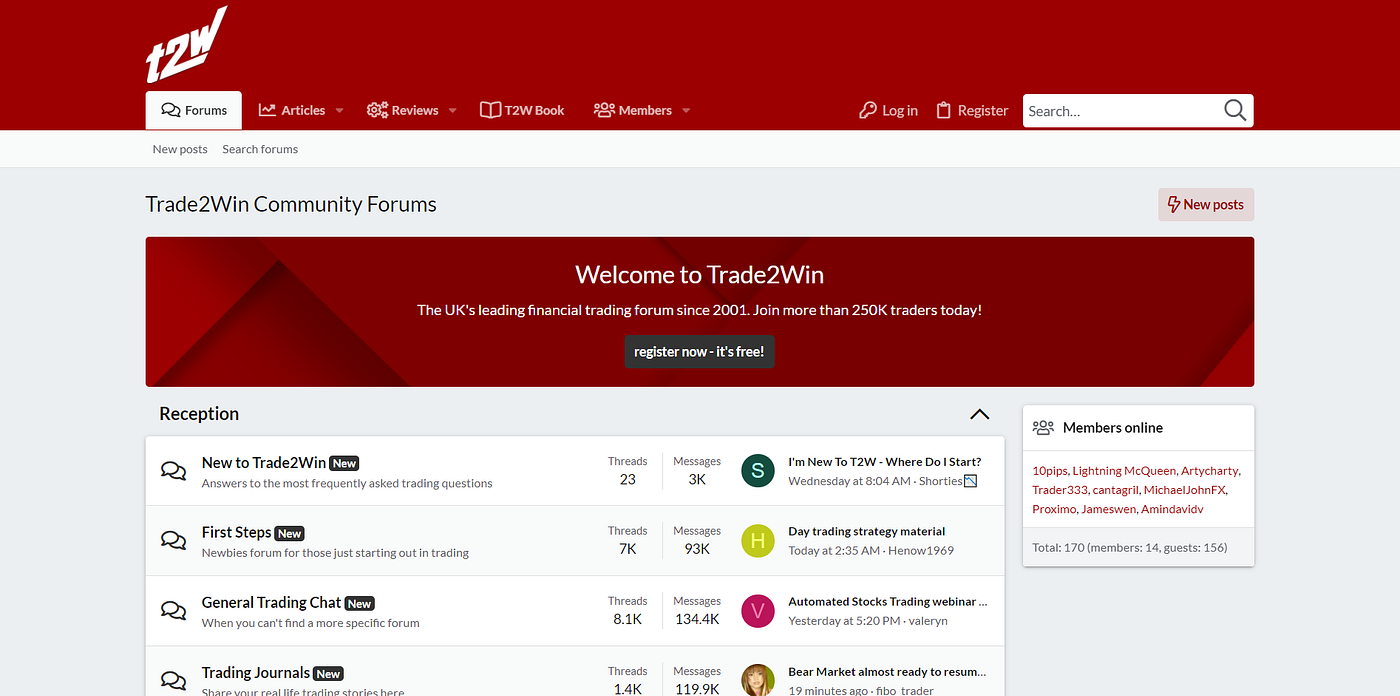Open the New to Trade2Win forum
This screenshot has width=1400, height=696.
pyautogui.click(x=264, y=462)
